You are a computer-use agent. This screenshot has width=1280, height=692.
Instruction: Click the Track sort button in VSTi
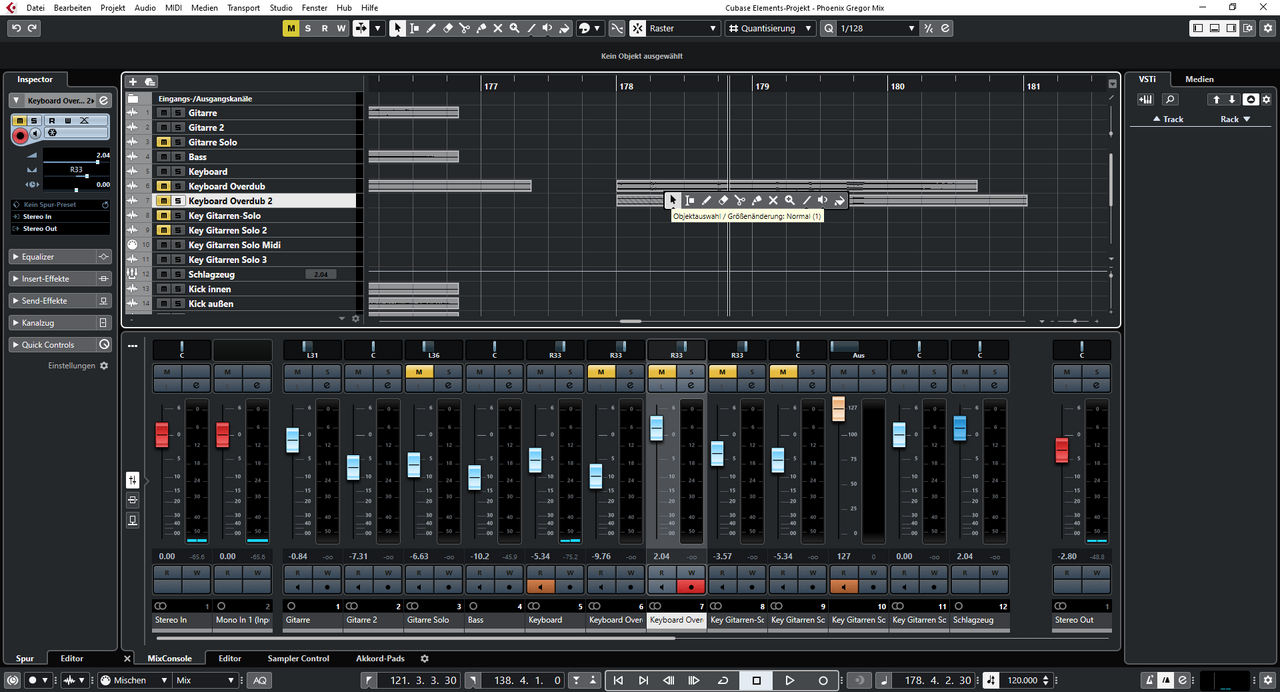[1168, 119]
